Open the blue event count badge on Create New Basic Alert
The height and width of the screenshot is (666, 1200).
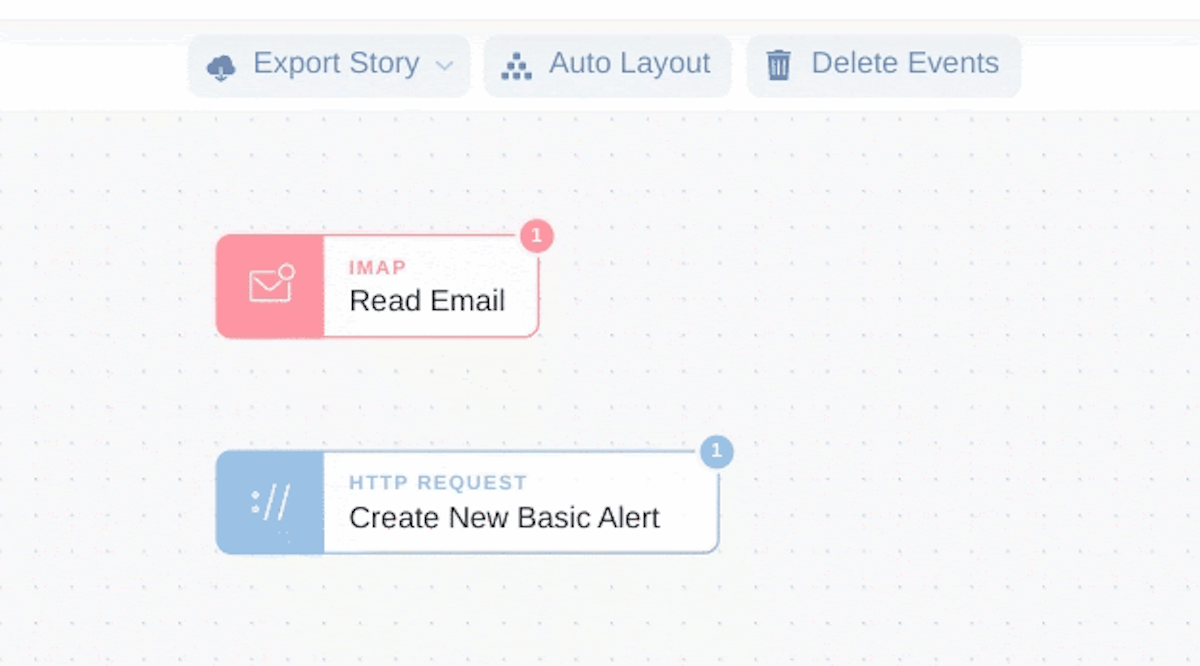pos(717,451)
